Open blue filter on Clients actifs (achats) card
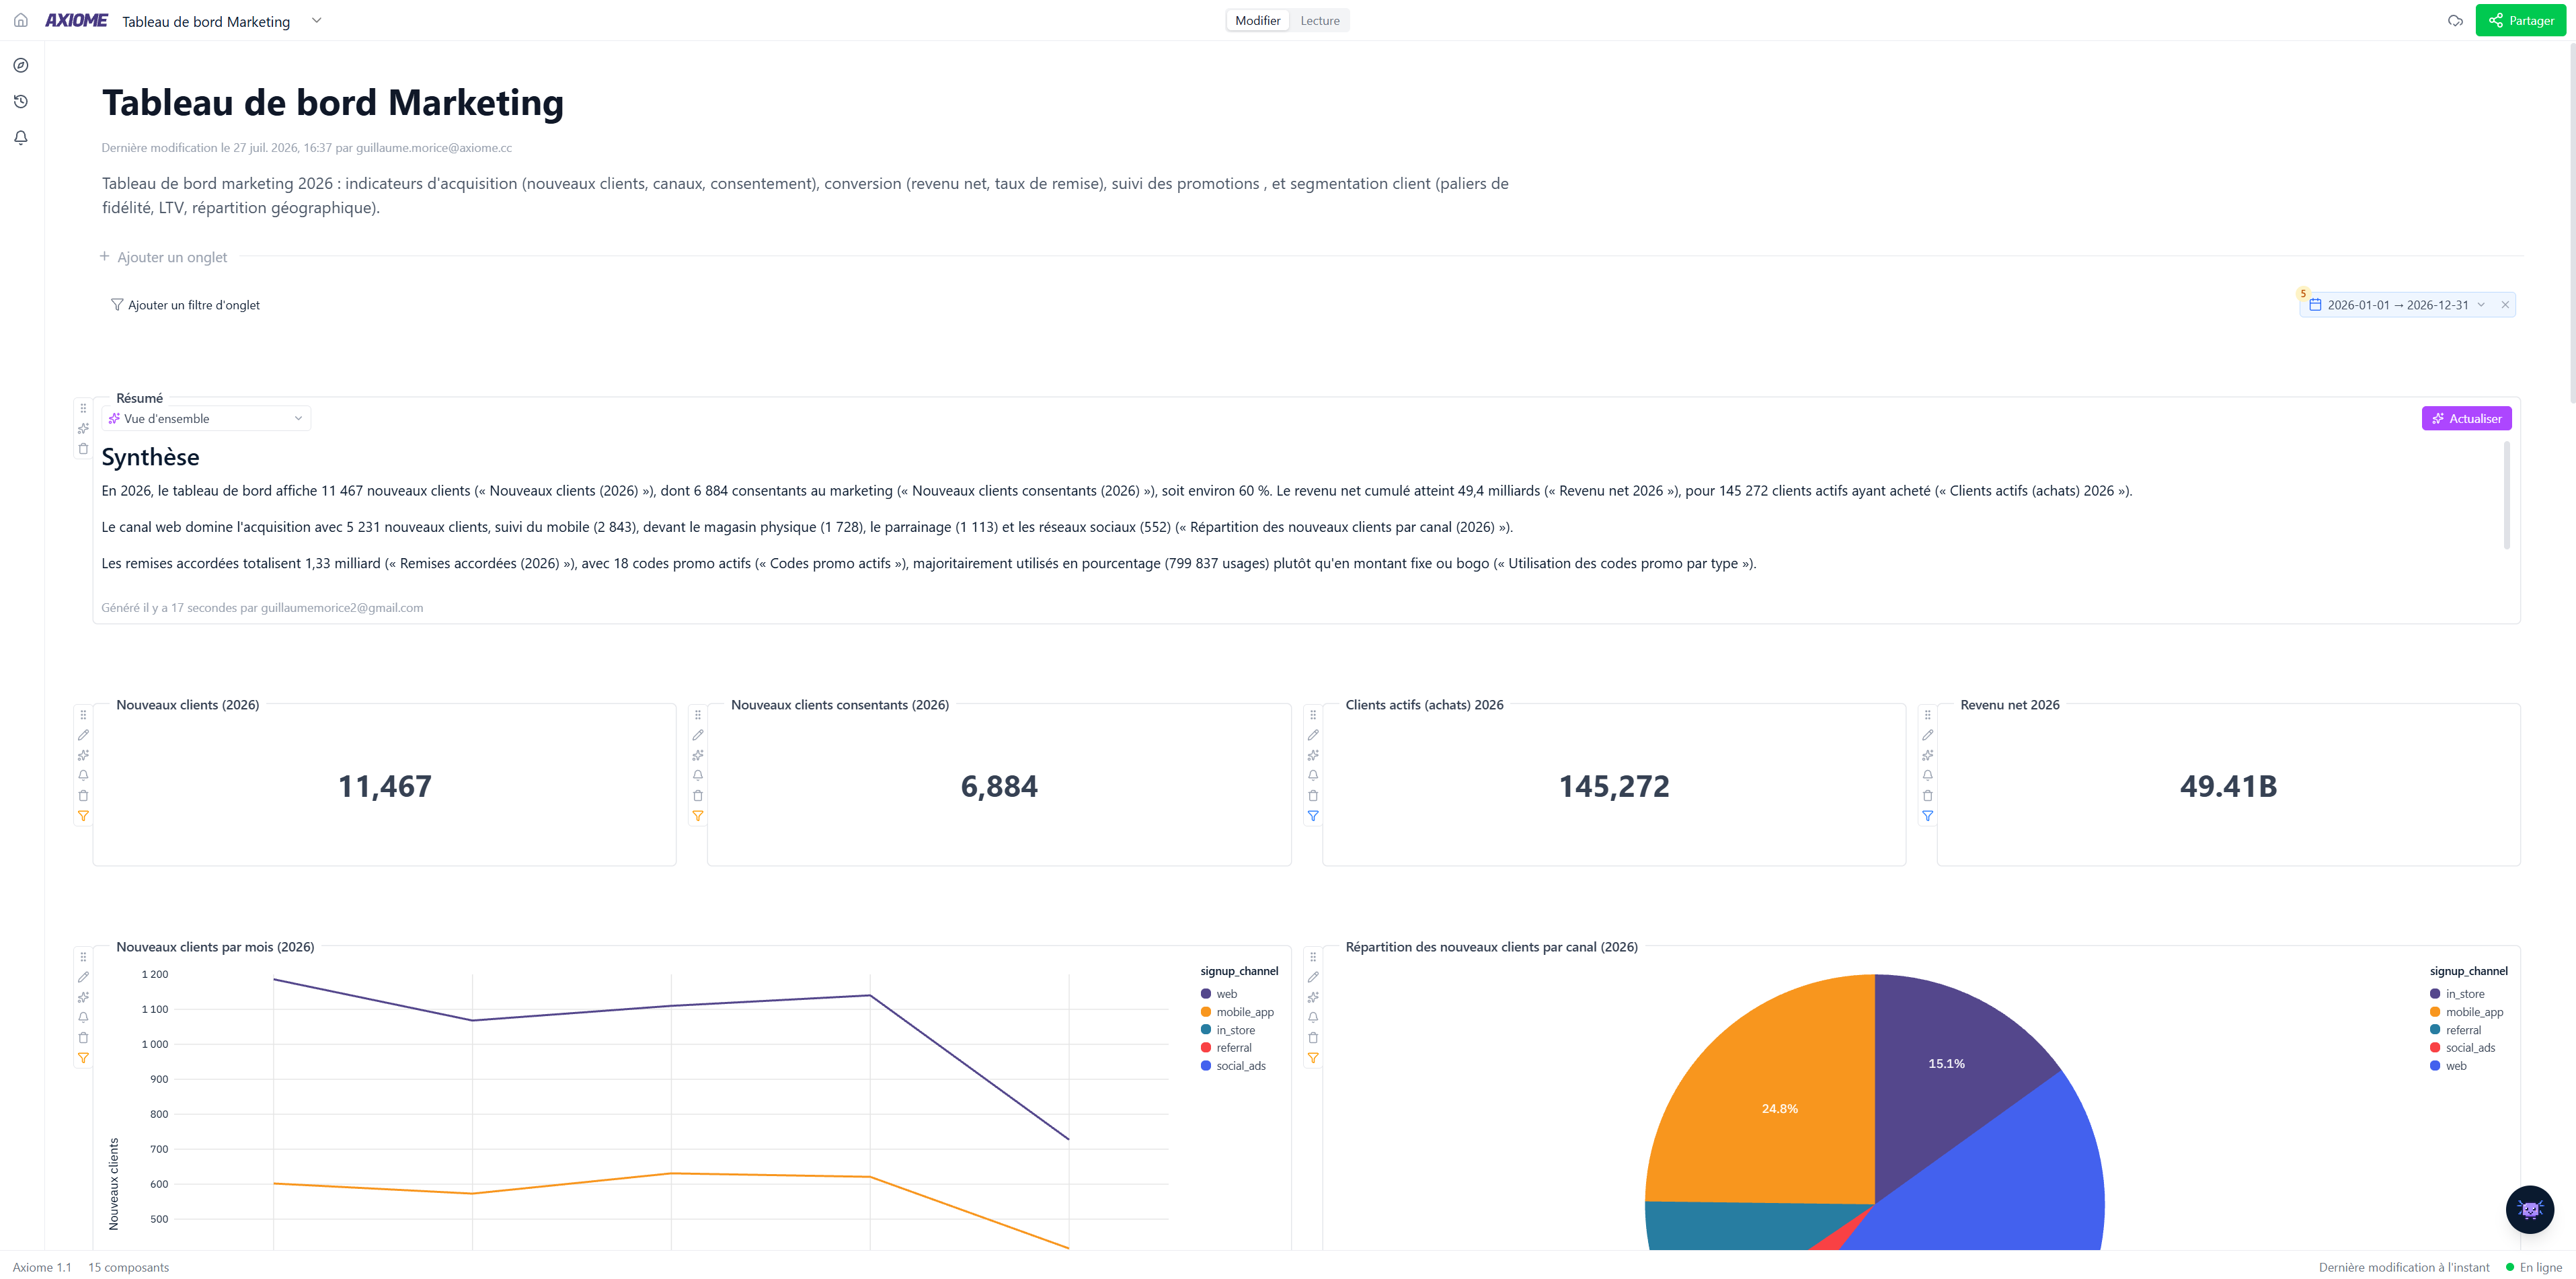The width and height of the screenshot is (2576, 1279). (1313, 815)
